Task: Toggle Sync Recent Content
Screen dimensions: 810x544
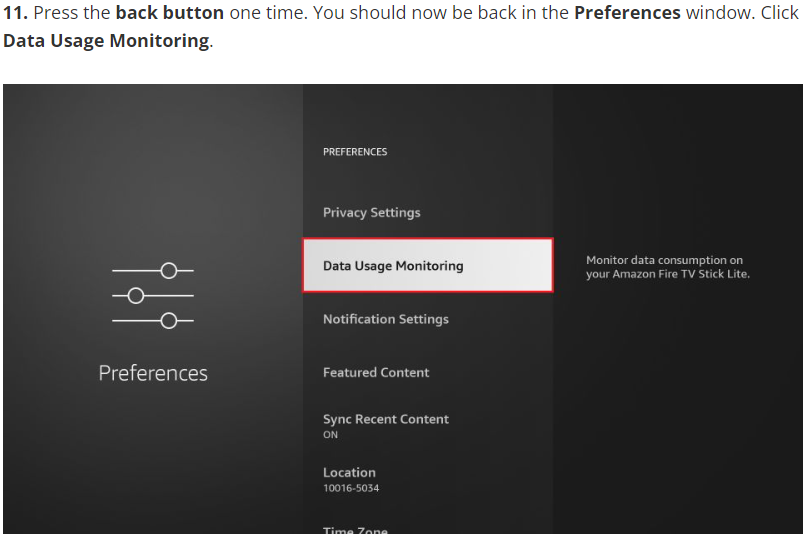Action: (385, 420)
